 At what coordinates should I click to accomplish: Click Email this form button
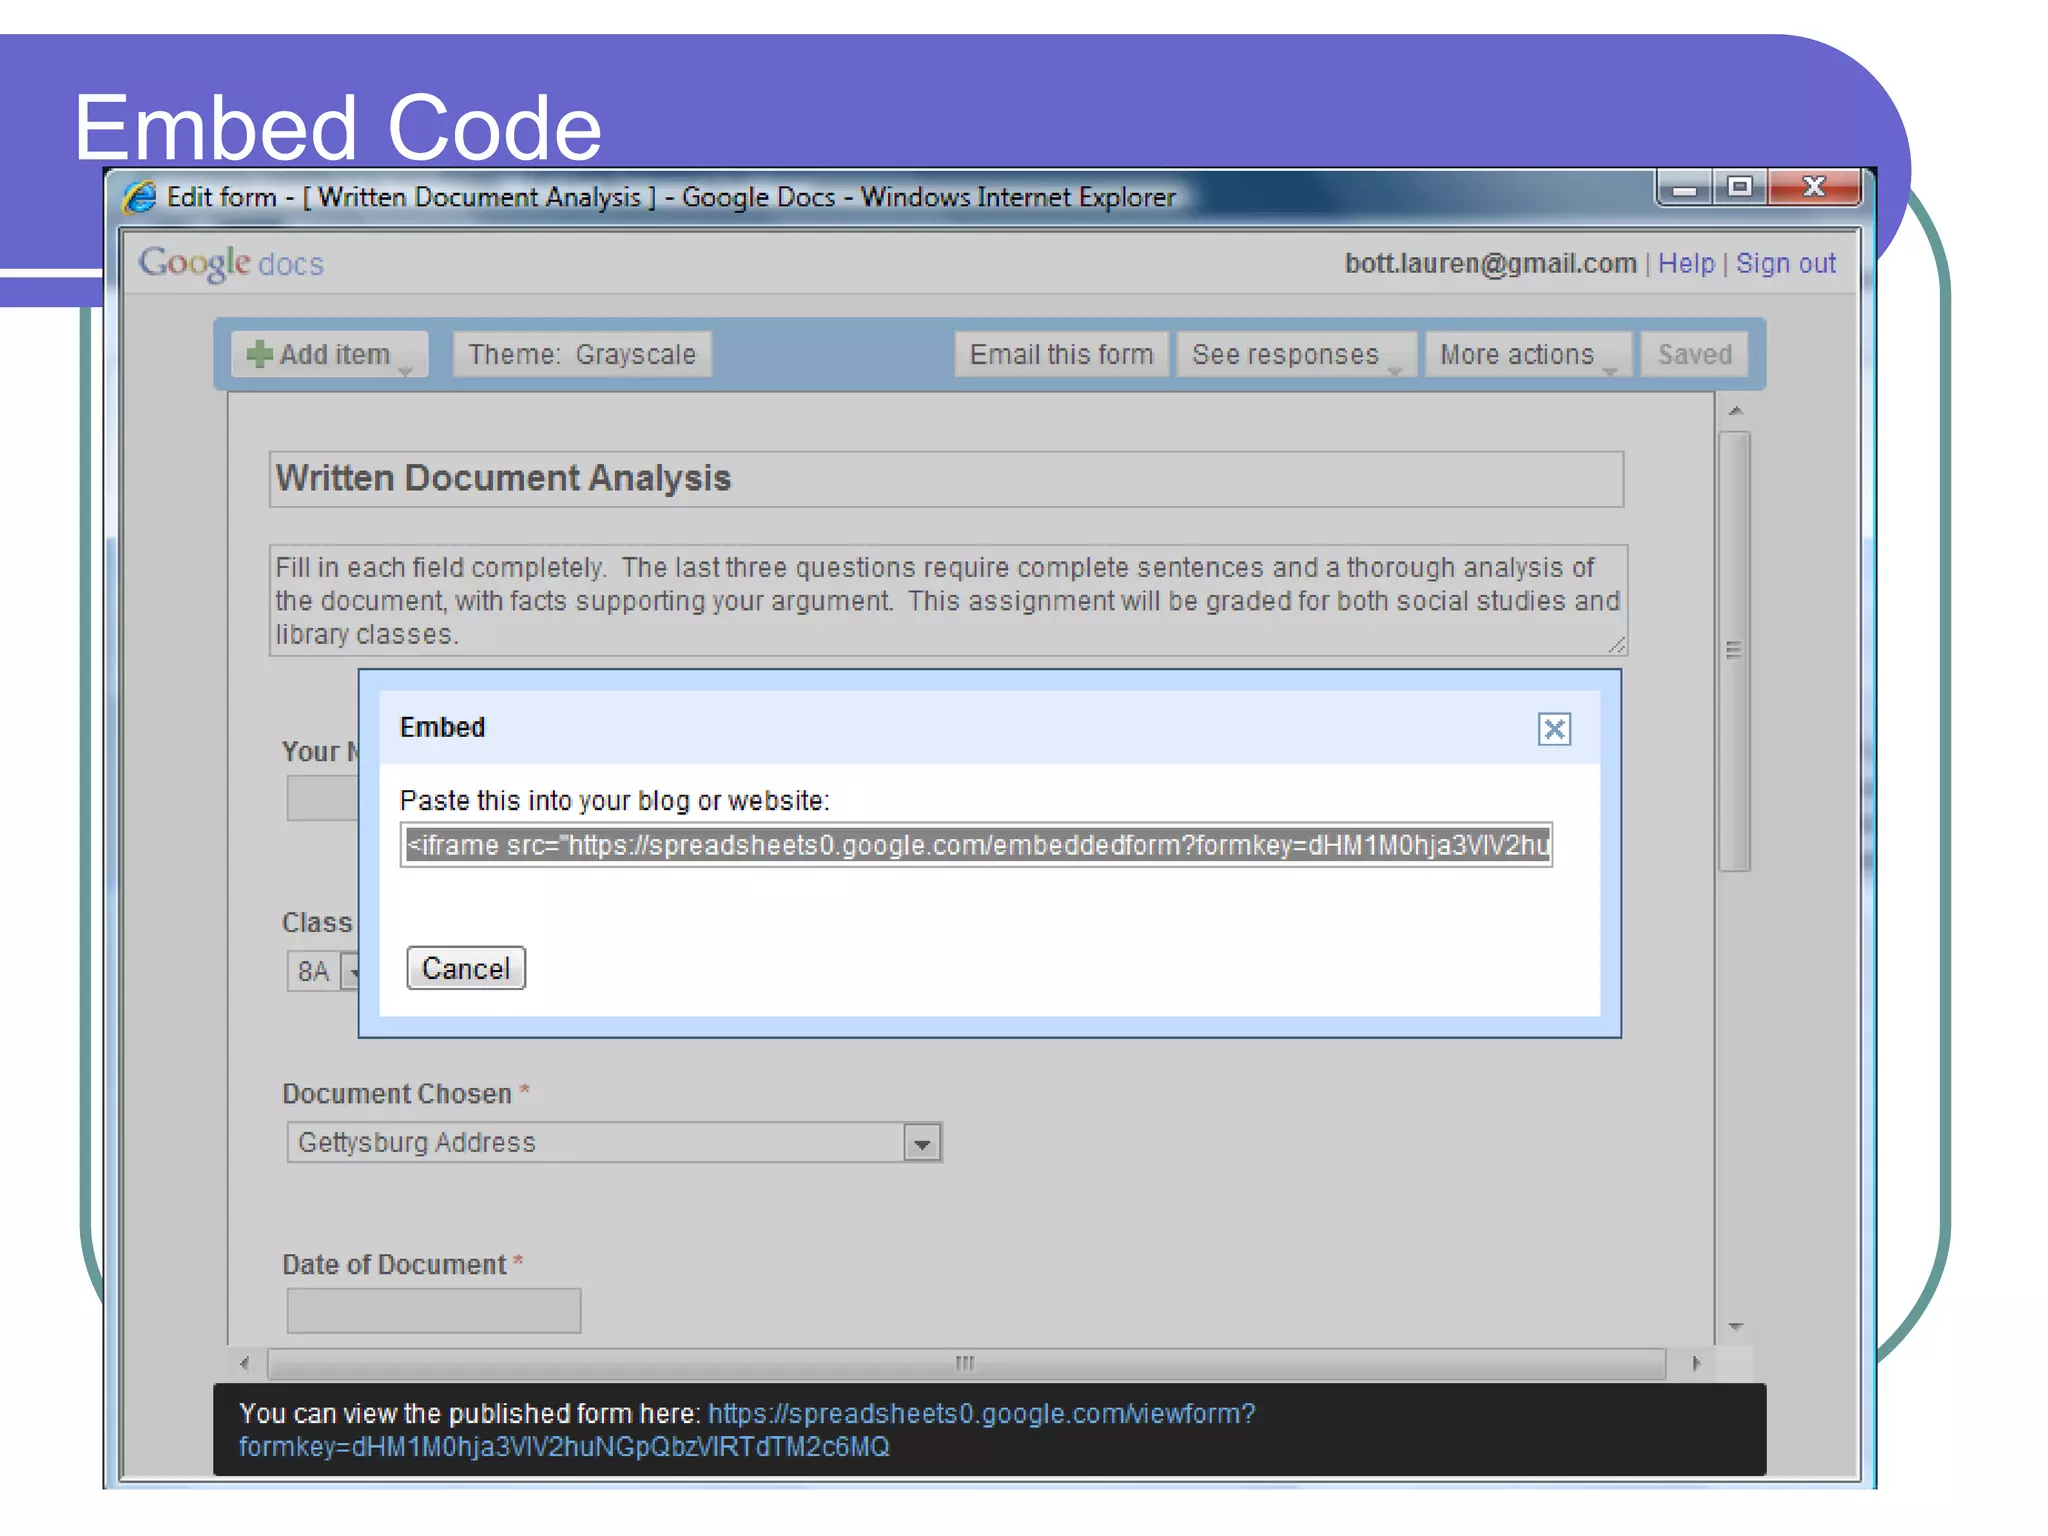pyautogui.click(x=1061, y=354)
